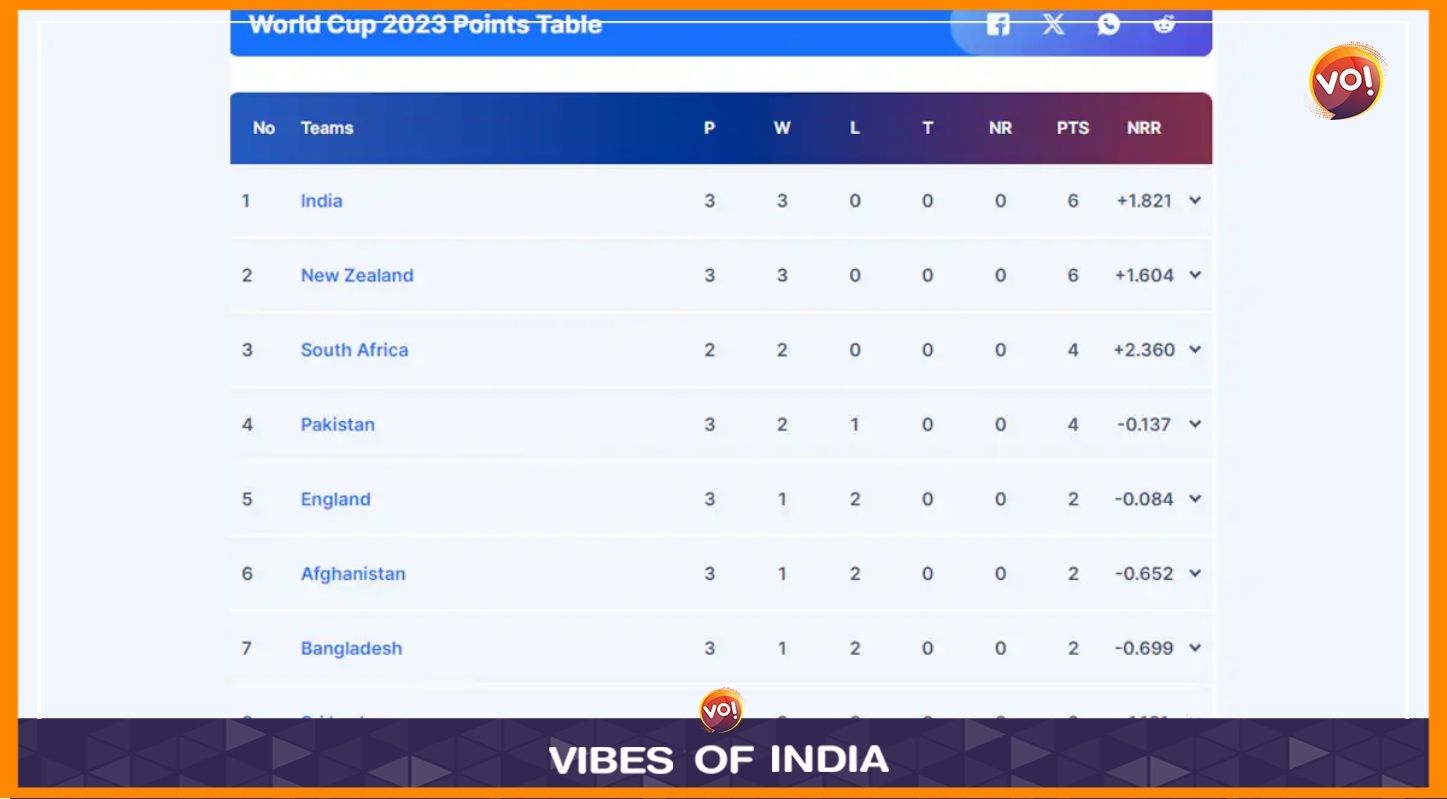
Task: Expand South Africa row chevron
Action: tap(1195, 349)
